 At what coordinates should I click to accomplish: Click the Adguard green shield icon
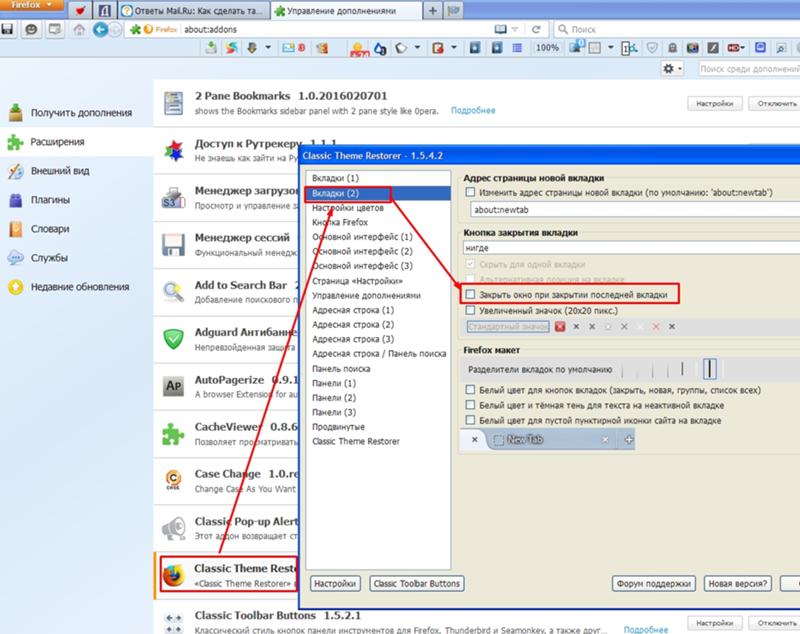coord(173,339)
